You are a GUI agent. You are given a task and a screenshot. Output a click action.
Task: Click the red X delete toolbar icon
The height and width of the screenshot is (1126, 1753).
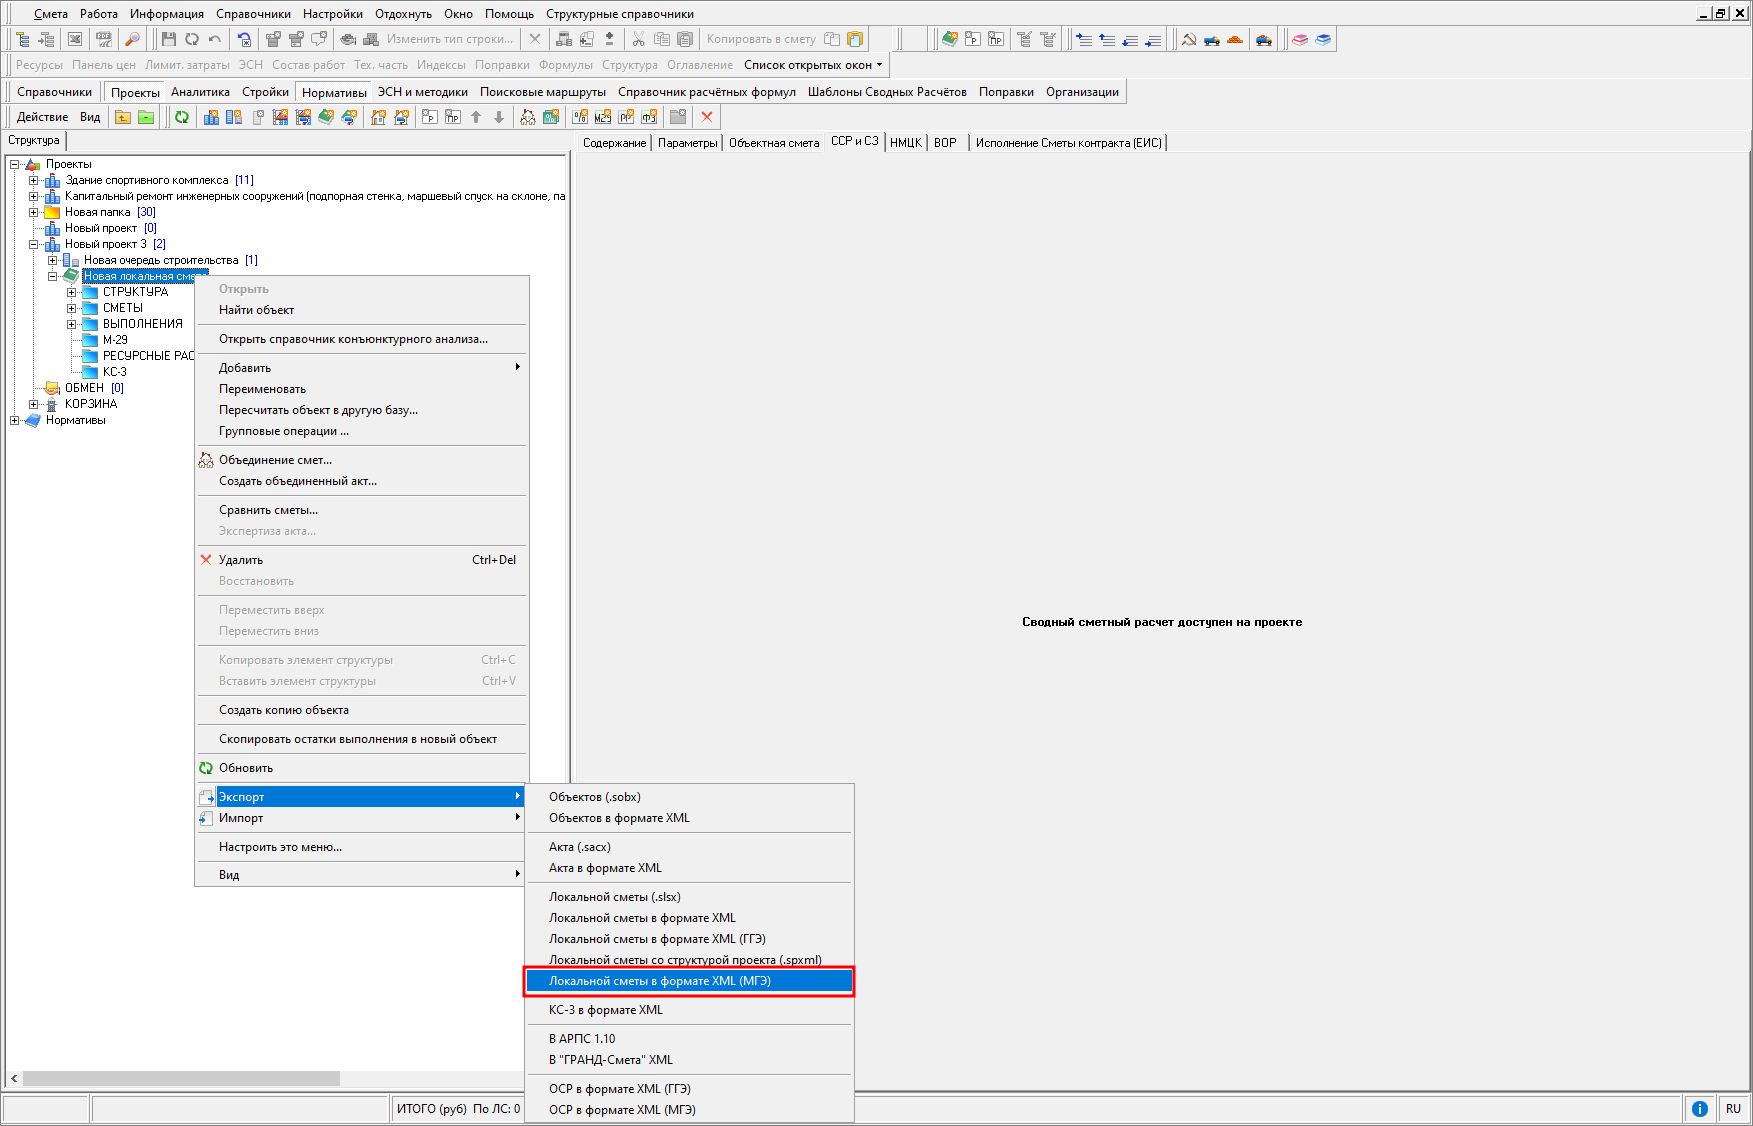tap(707, 117)
